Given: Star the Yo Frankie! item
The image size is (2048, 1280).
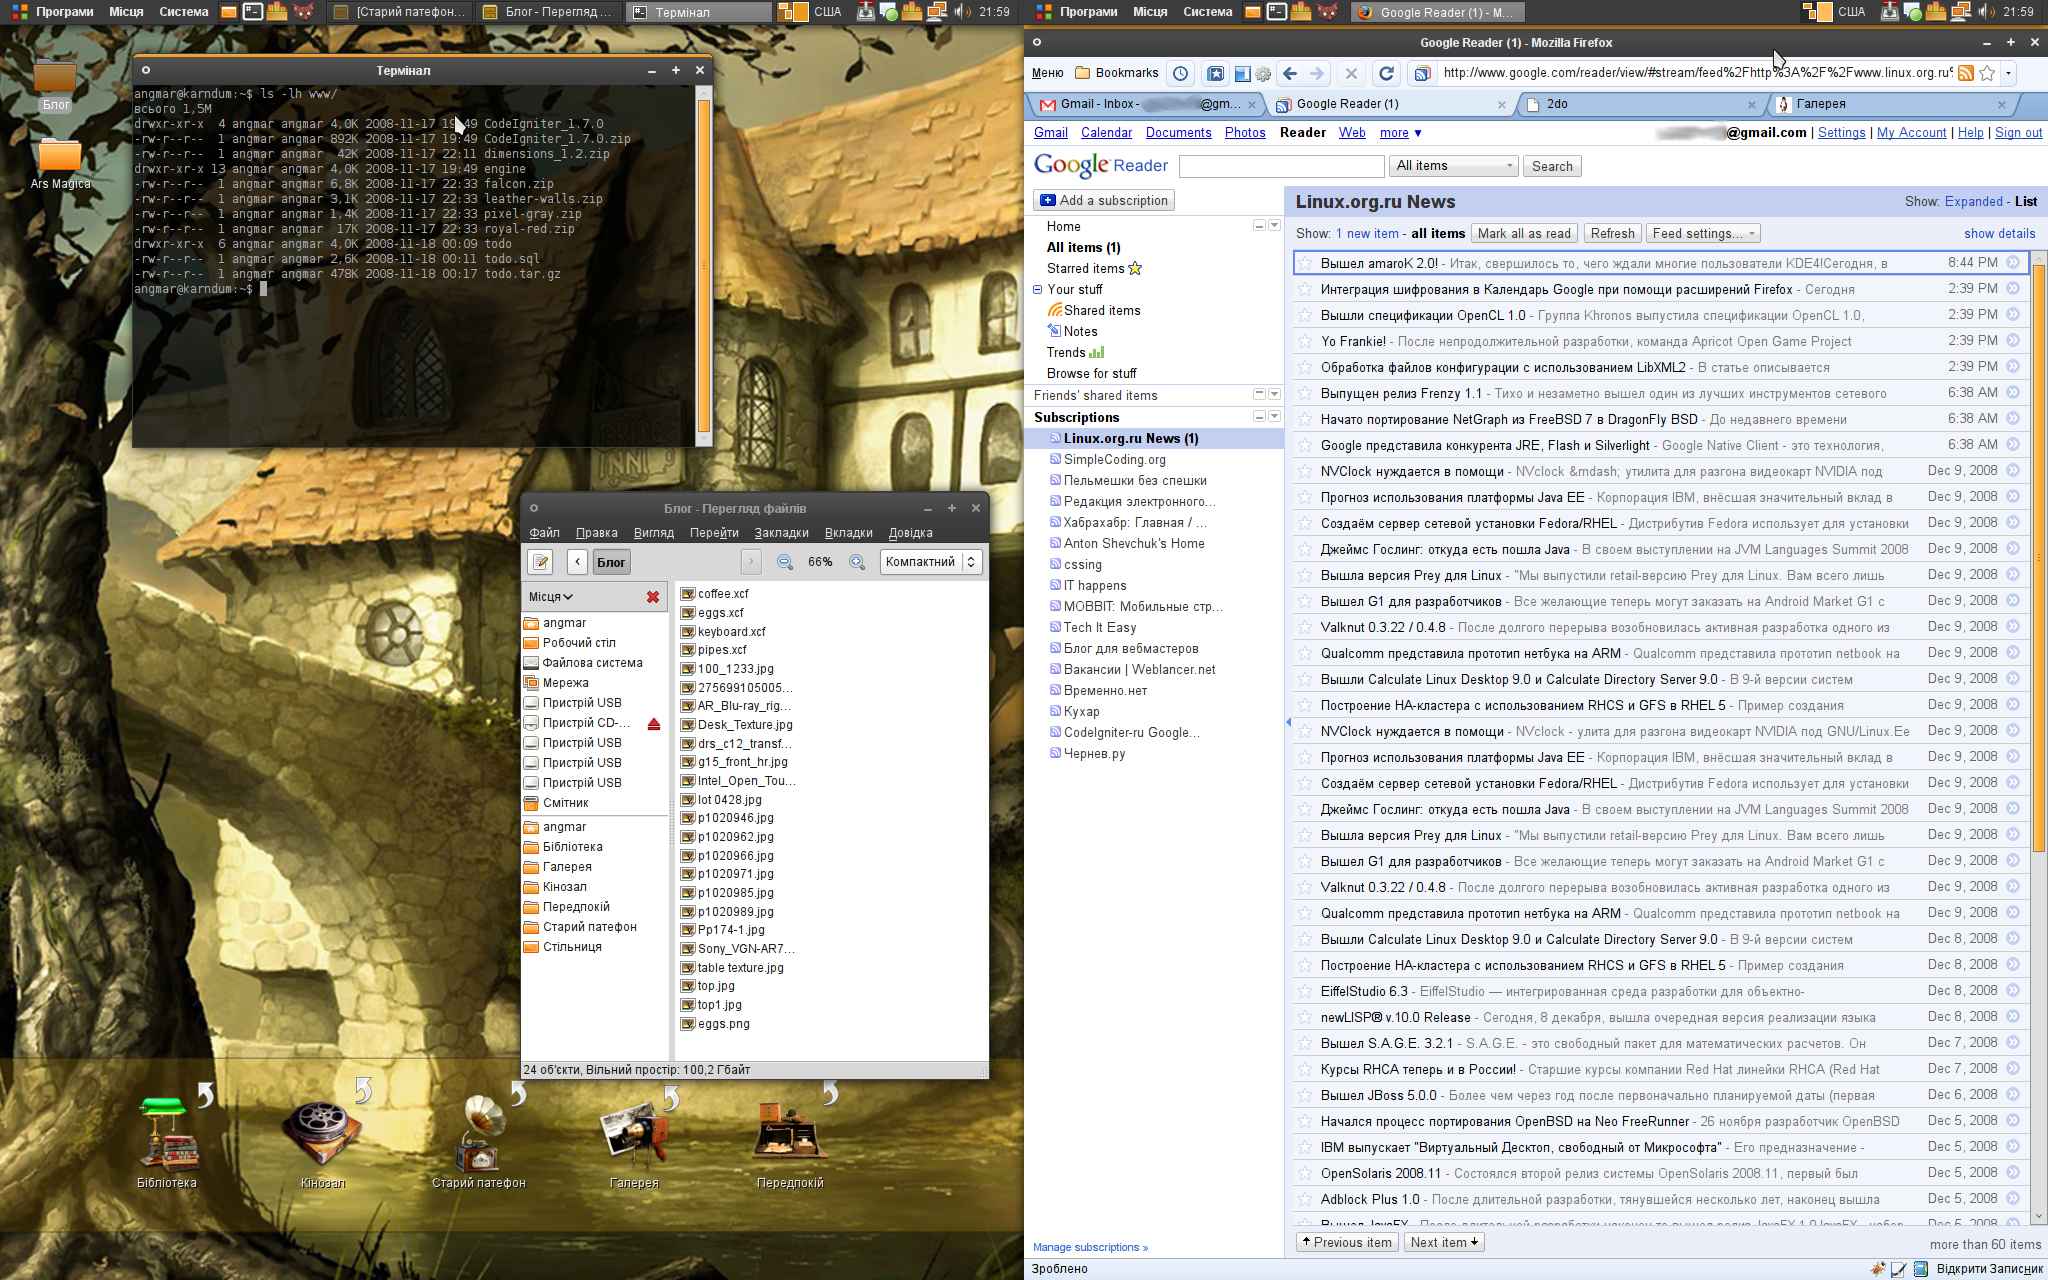Looking at the screenshot, I should tap(1305, 341).
